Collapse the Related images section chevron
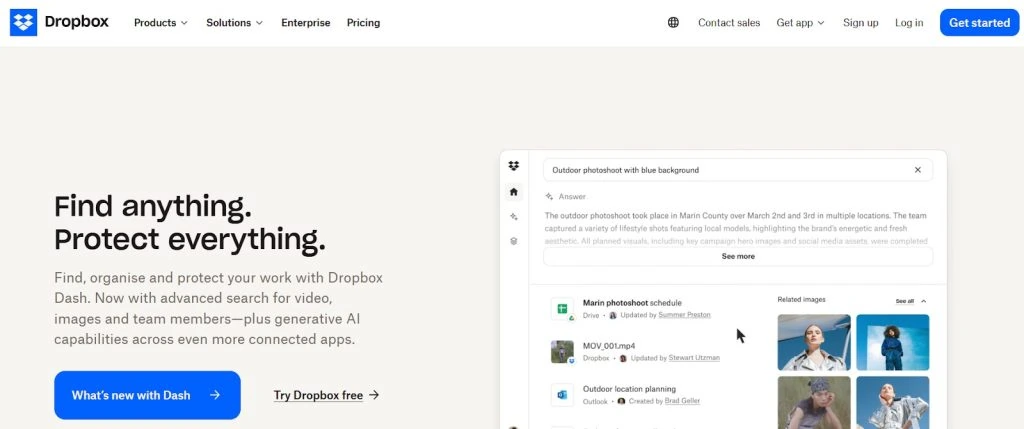Image resolution: width=1024 pixels, height=429 pixels. [924, 300]
